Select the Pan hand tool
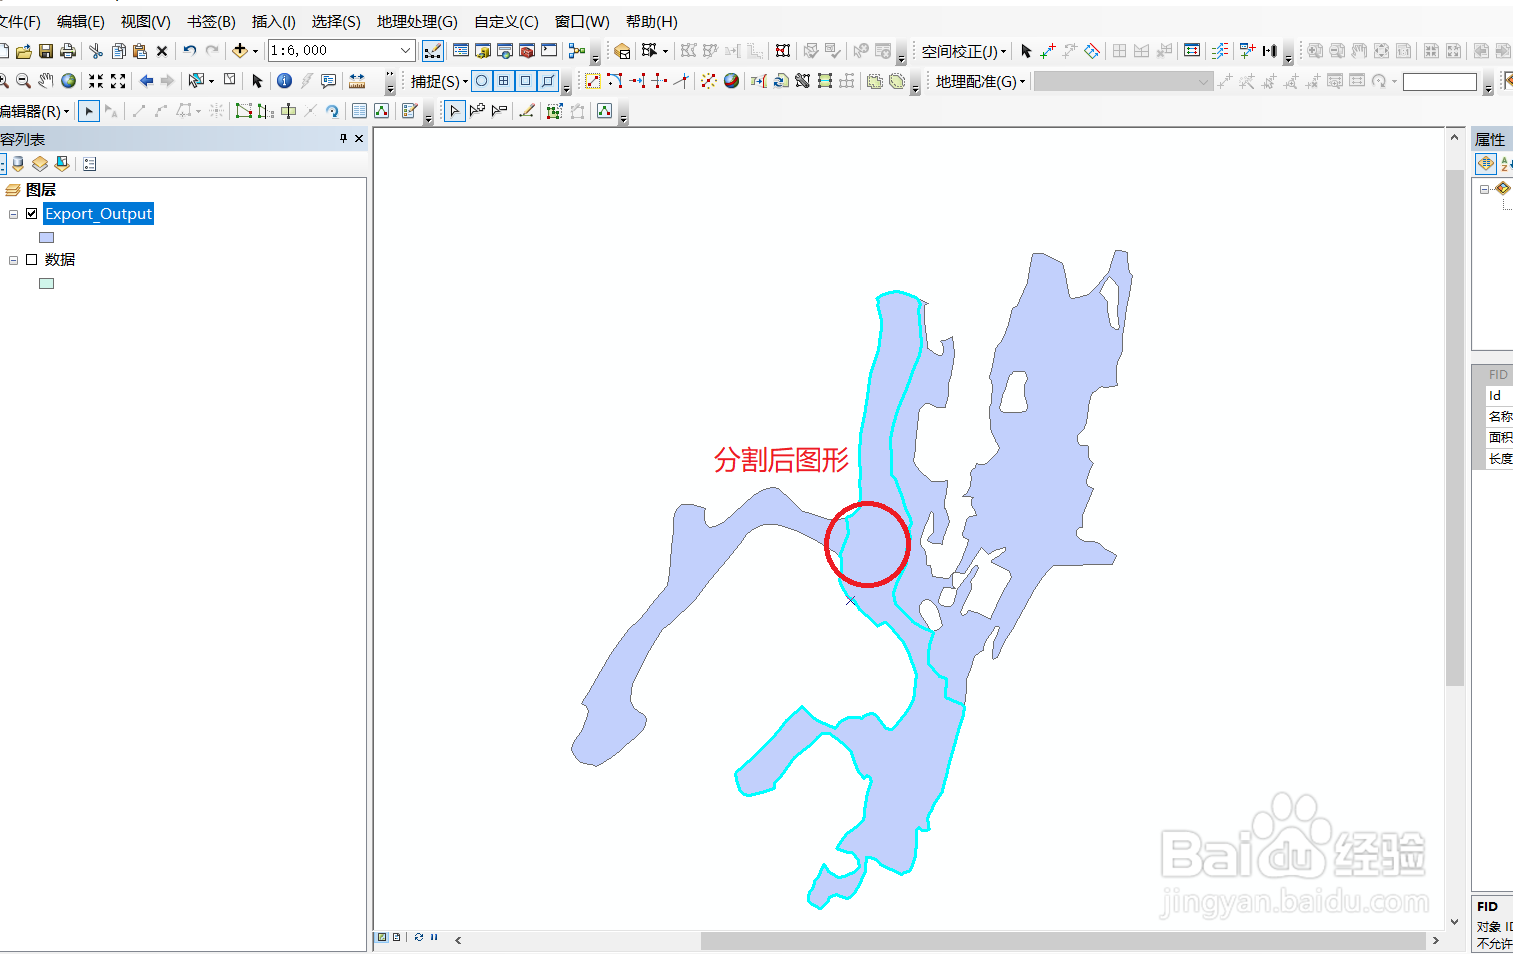The height and width of the screenshot is (954, 1513). [x=46, y=81]
